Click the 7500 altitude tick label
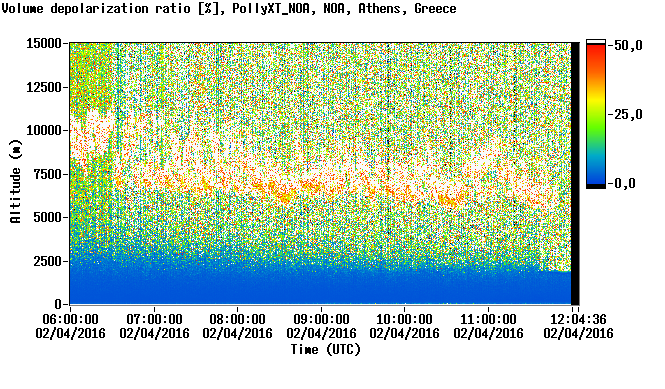The image size is (665, 389). click(48, 174)
